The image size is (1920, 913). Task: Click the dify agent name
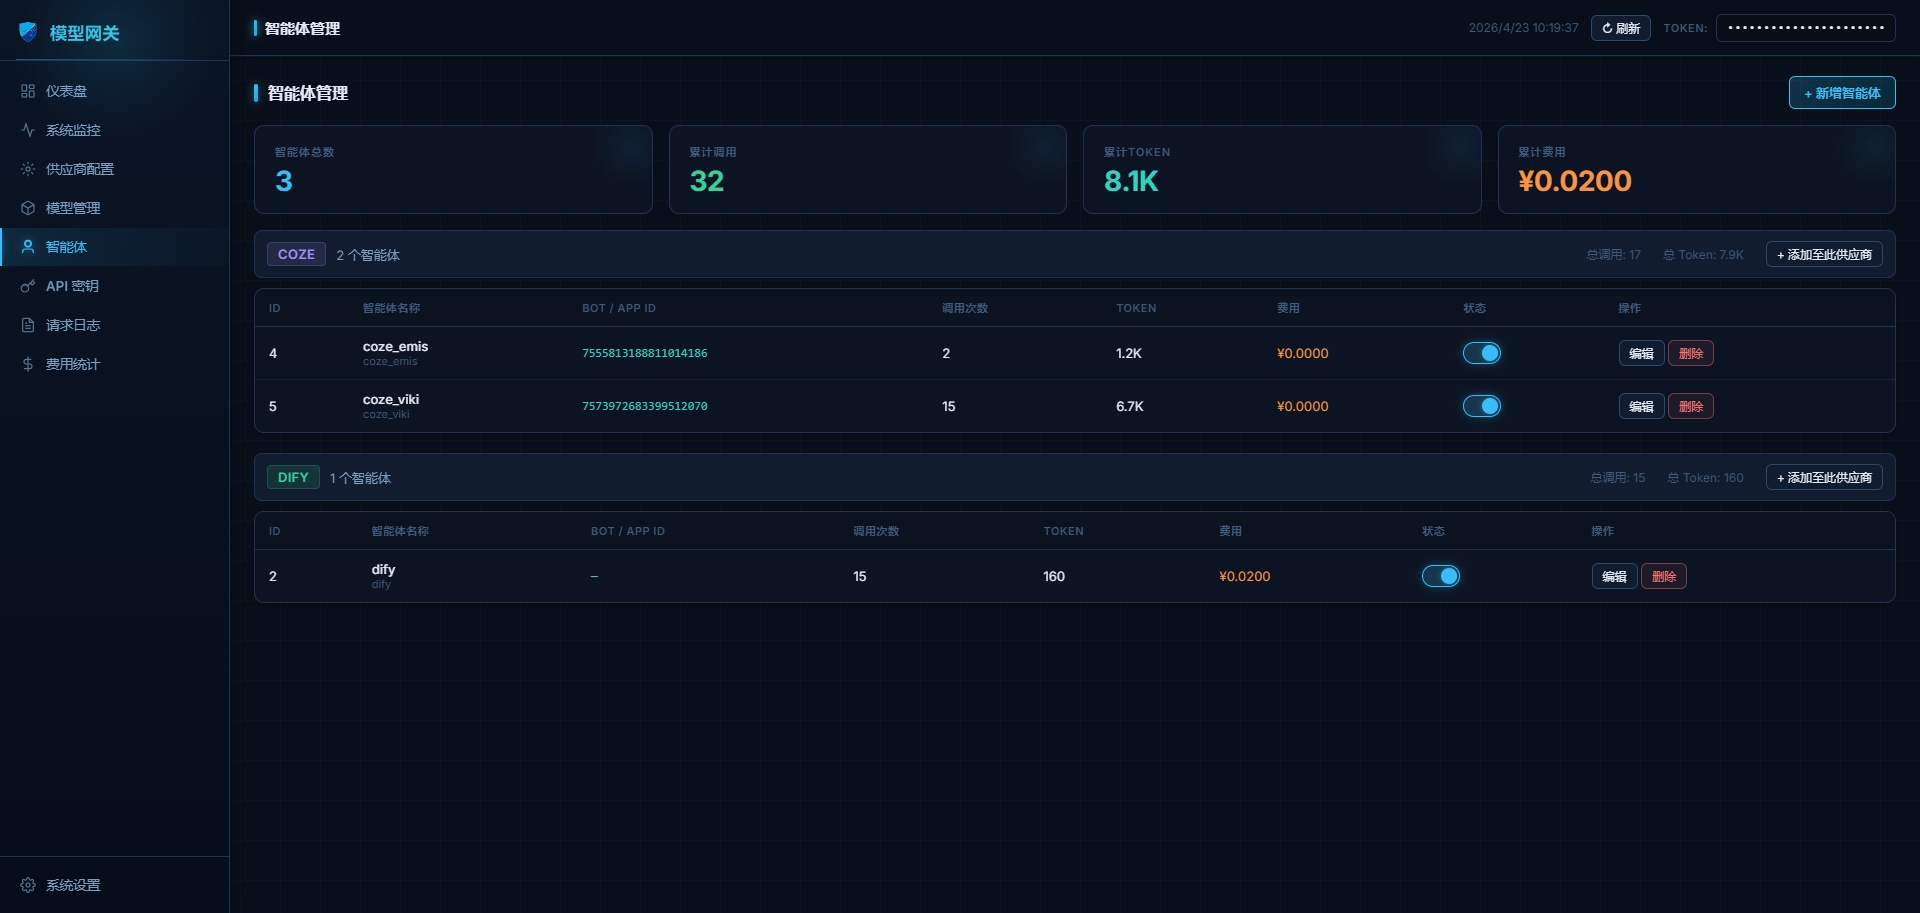click(x=383, y=569)
